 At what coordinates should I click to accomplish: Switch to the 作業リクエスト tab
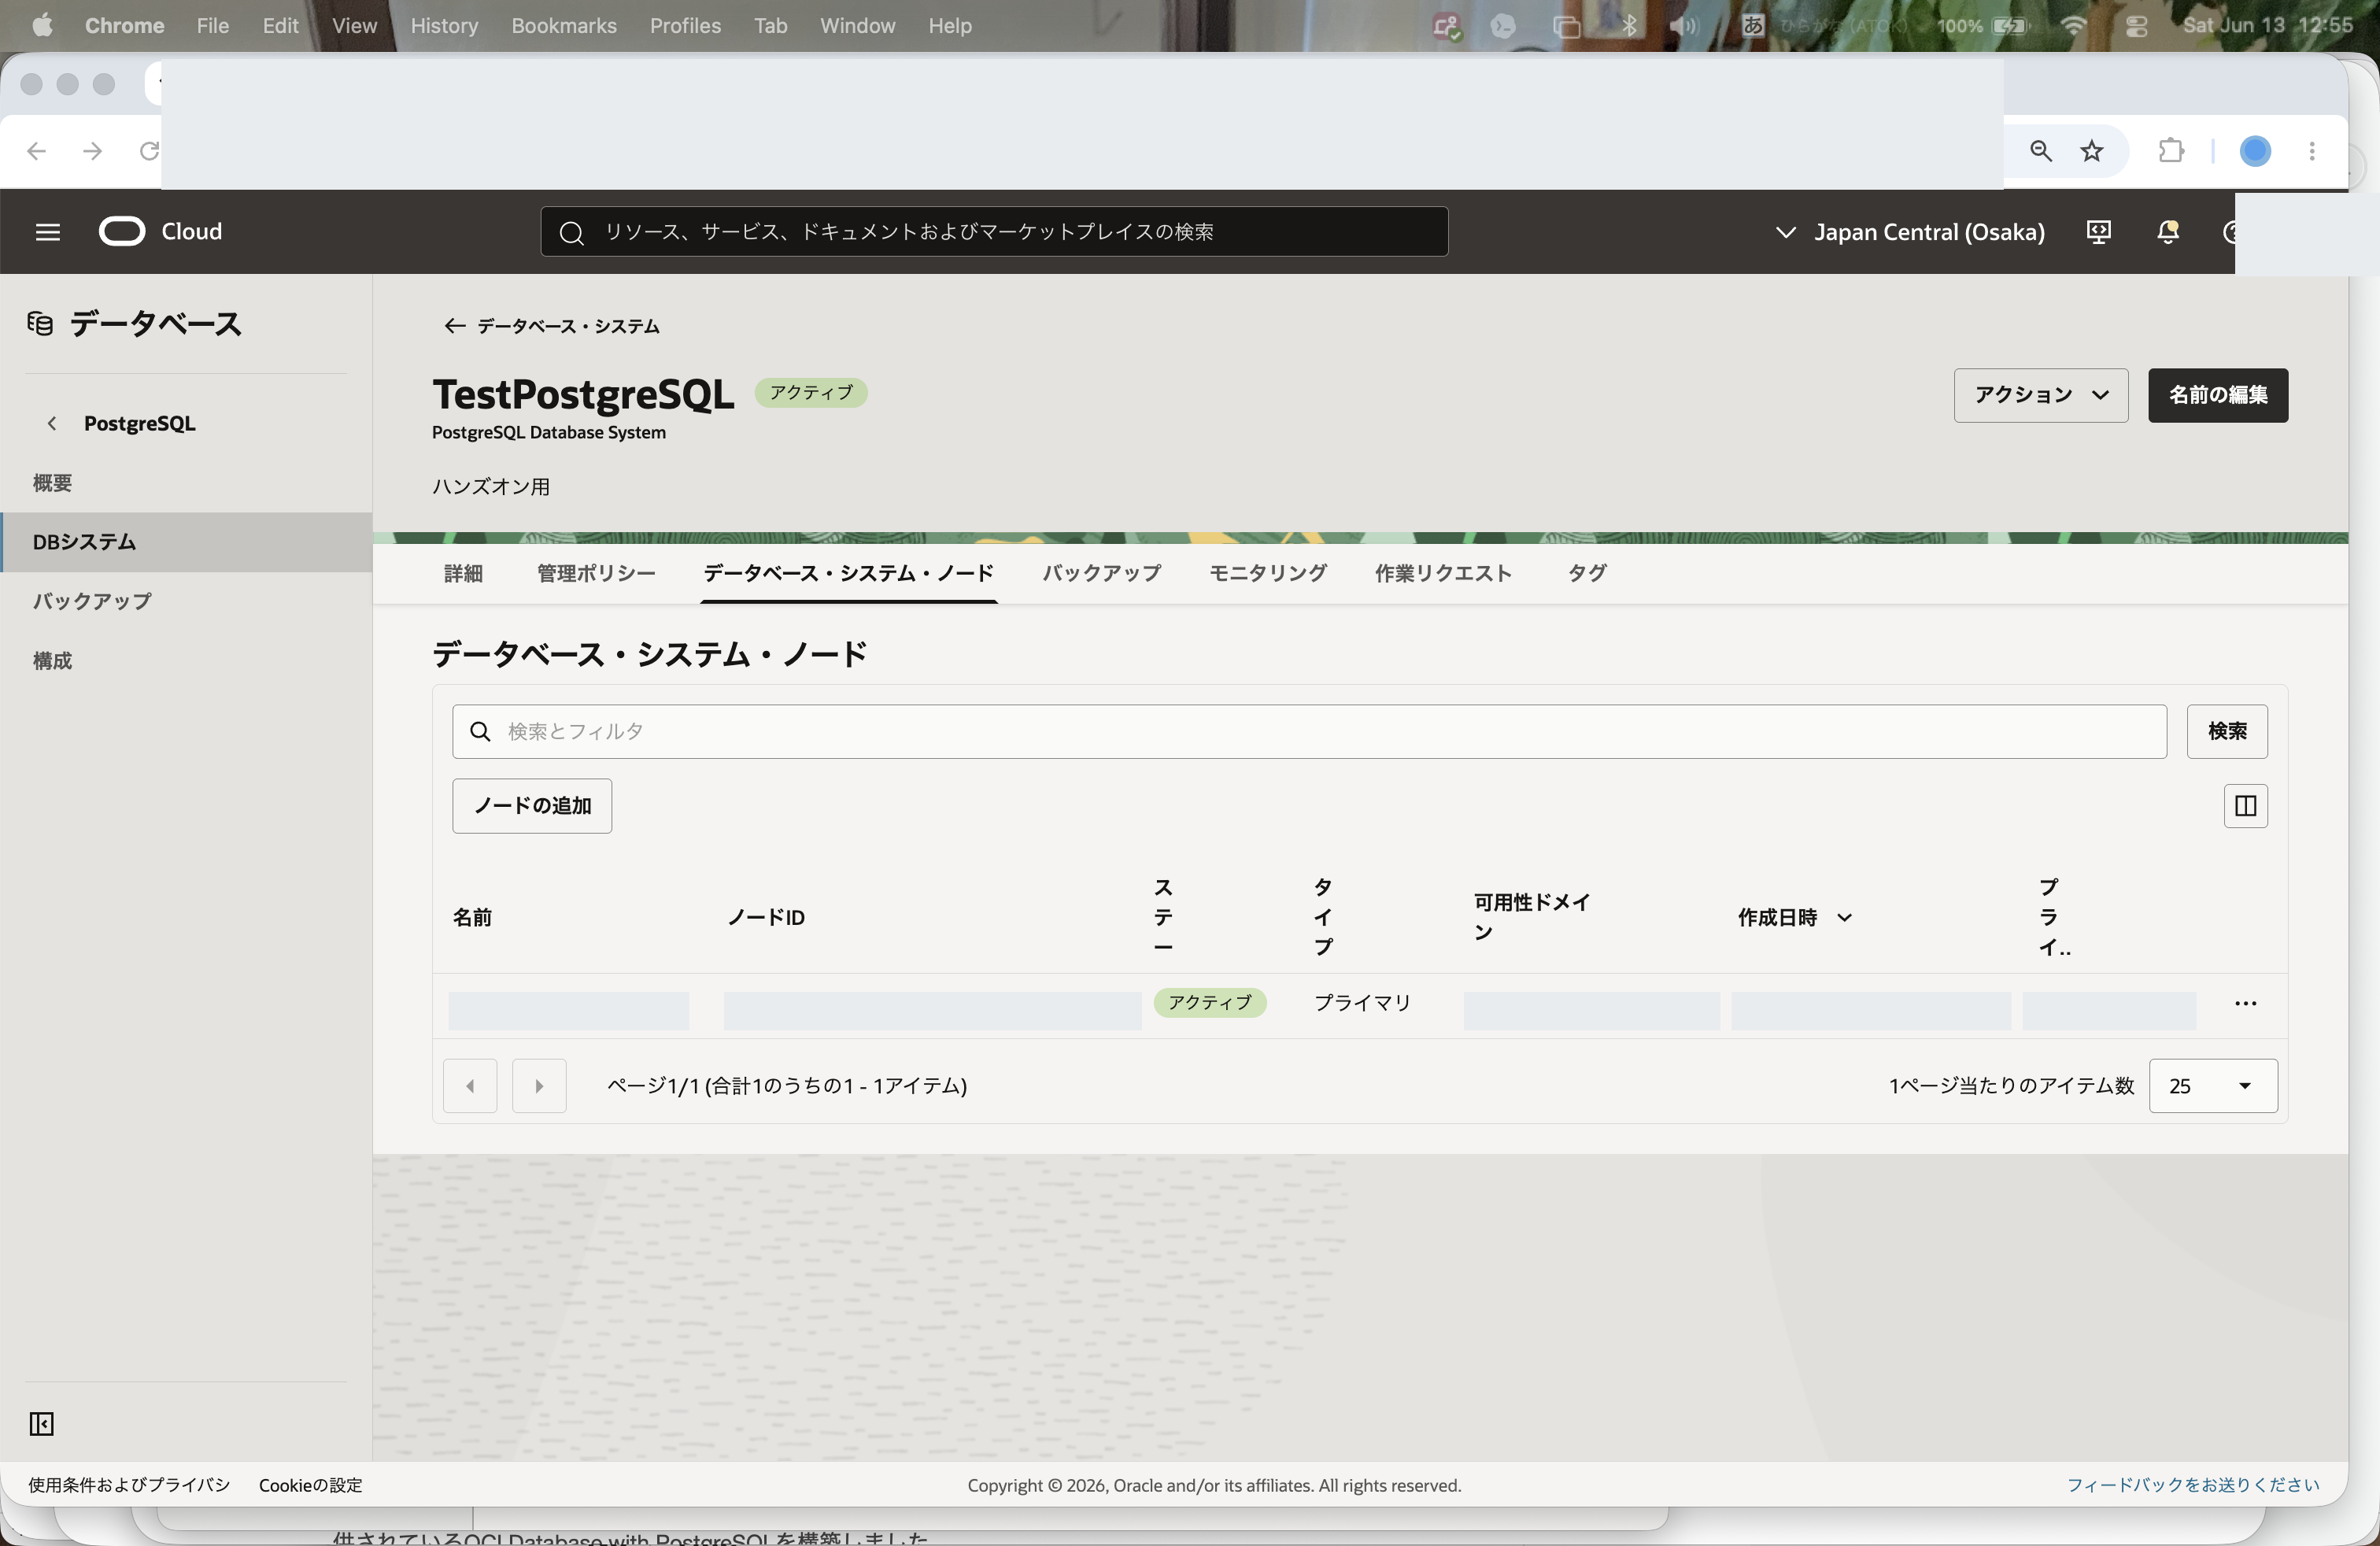[x=1443, y=574]
